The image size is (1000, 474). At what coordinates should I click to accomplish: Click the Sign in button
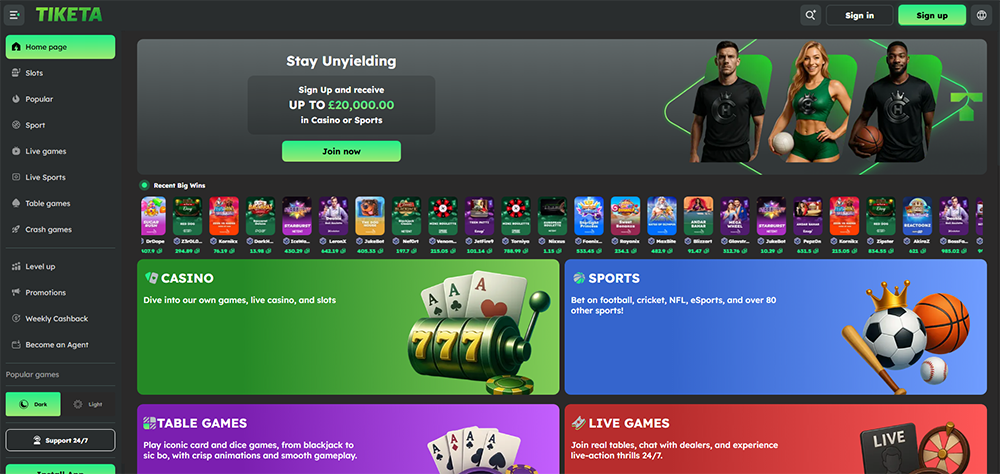point(860,15)
